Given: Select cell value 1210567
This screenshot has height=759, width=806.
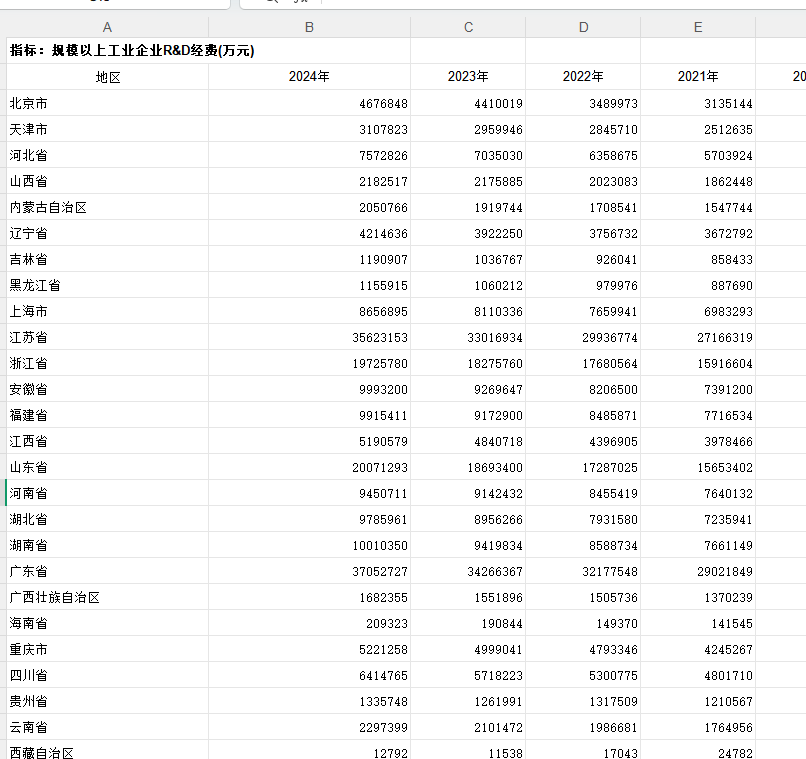Looking at the screenshot, I should tap(728, 702).
